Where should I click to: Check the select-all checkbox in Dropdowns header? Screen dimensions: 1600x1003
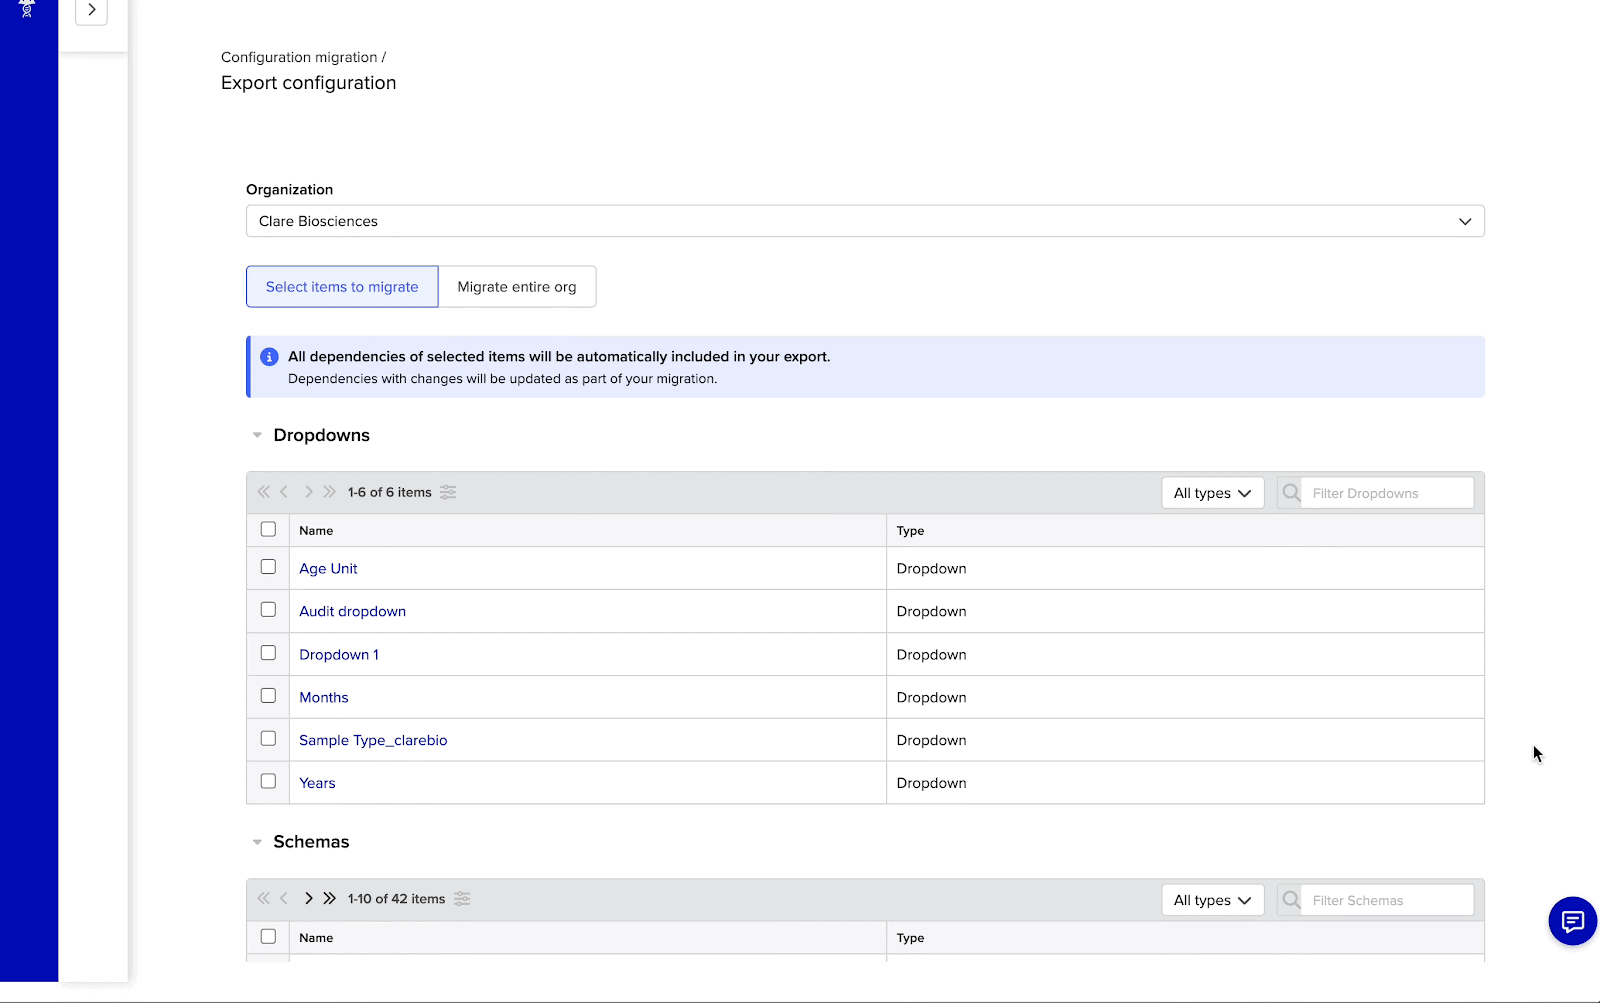click(267, 529)
